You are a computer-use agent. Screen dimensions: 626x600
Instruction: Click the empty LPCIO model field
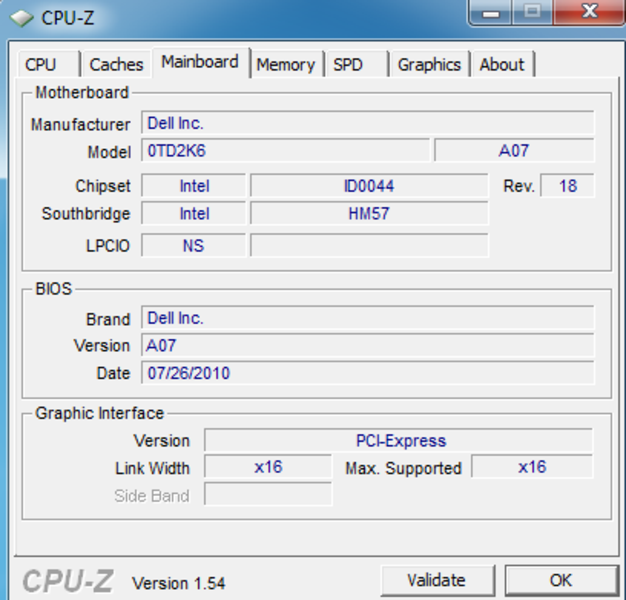point(369,245)
